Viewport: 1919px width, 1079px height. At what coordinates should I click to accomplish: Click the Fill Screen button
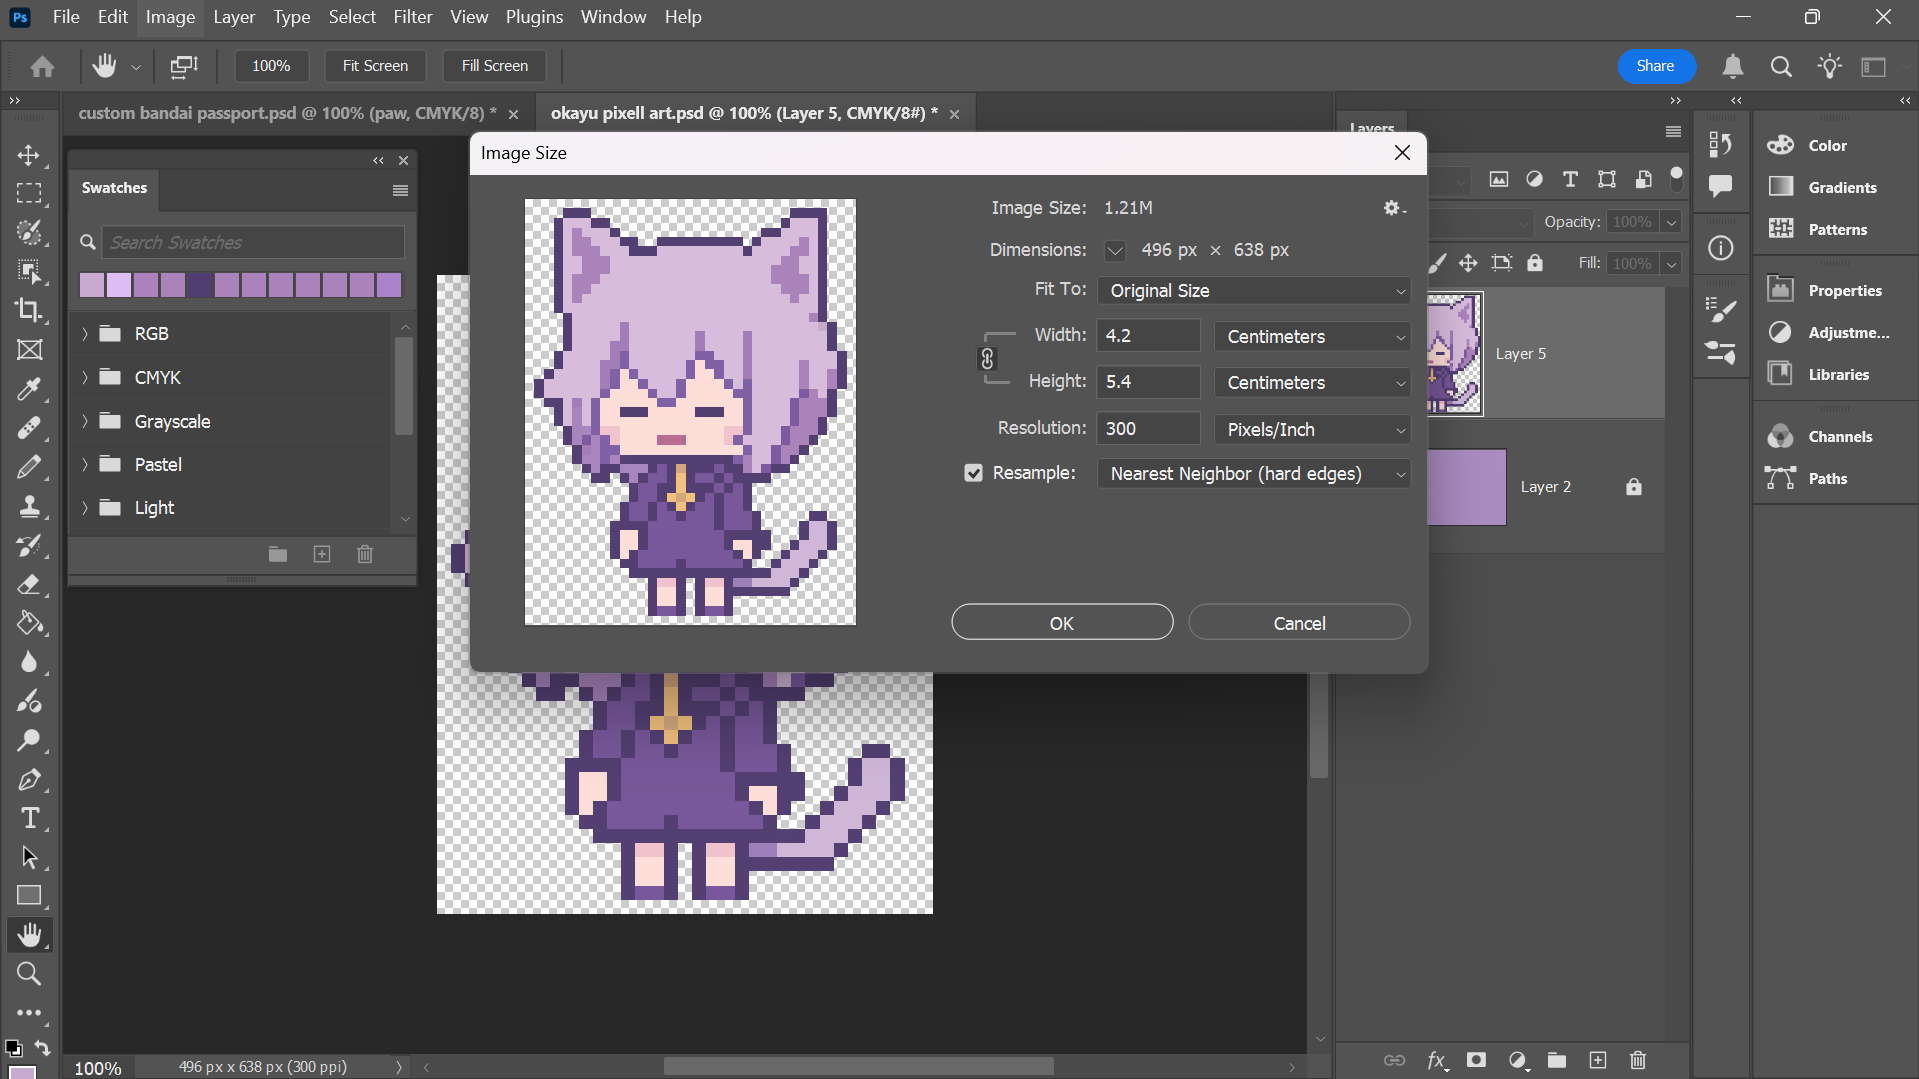pos(494,66)
